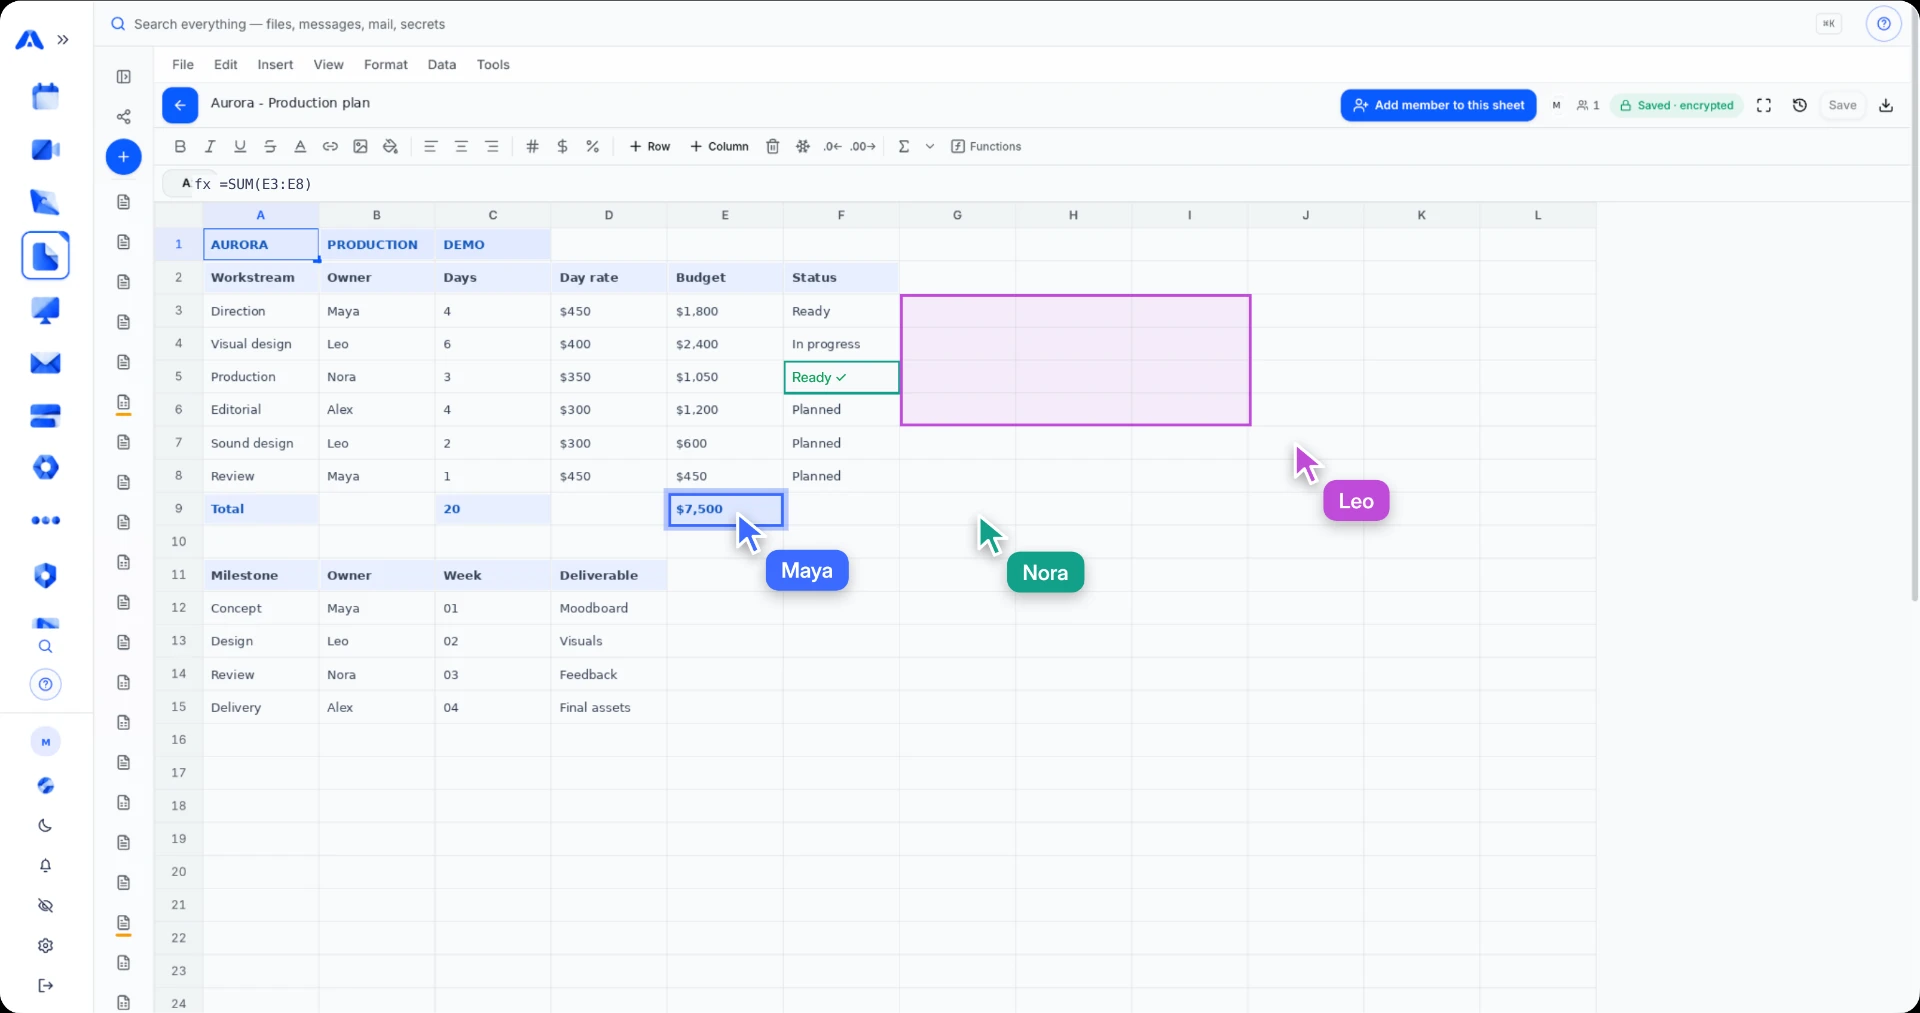Image resolution: width=1920 pixels, height=1013 pixels.
Task: Open the text color picker
Action: coord(300,147)
